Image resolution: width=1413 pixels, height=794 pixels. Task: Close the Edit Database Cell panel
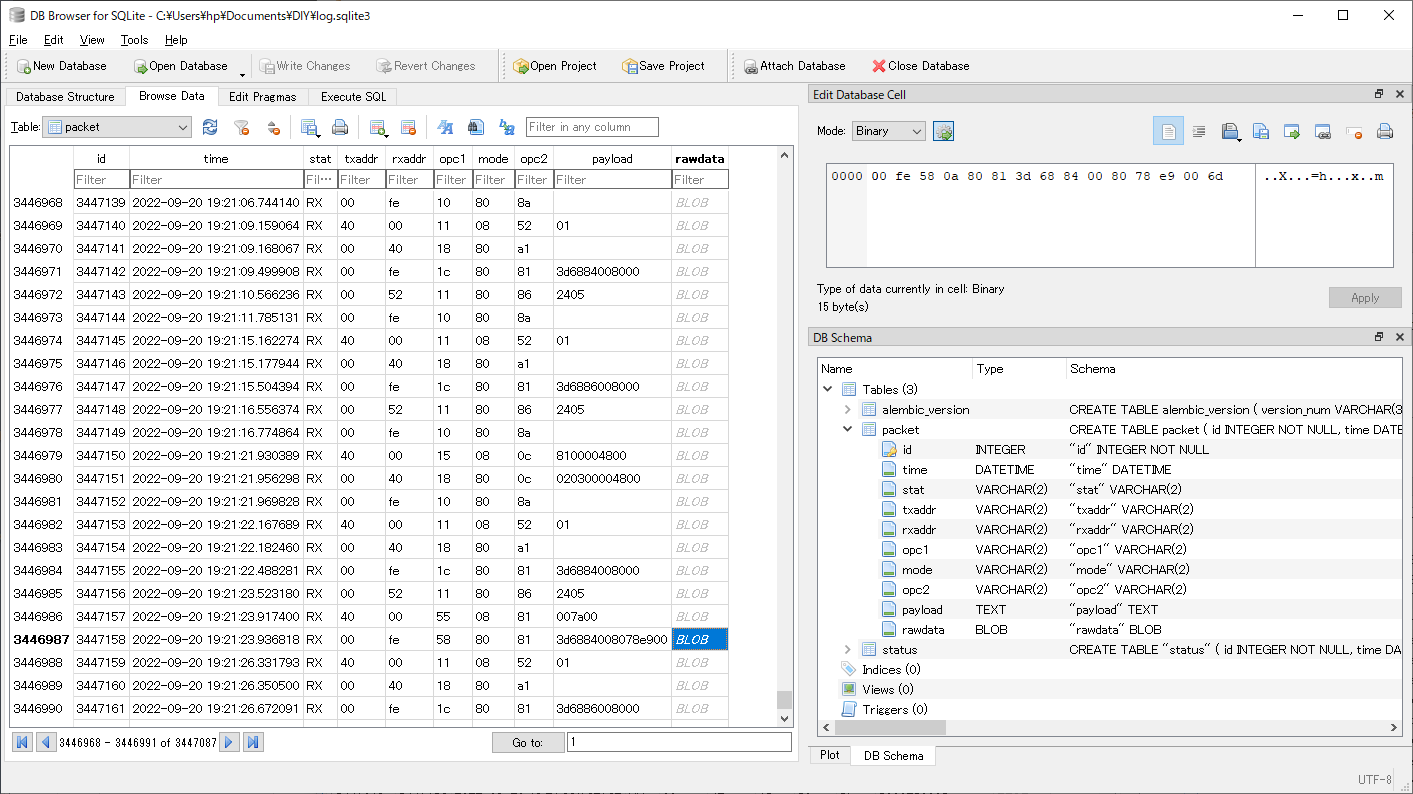tap(1399, 94)
